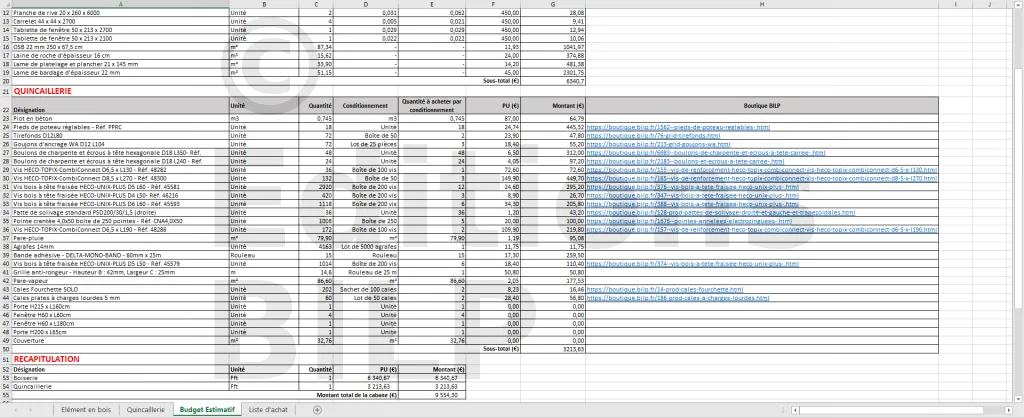Switch to the Elément en bois sheet
This screenshot has height=418, width=1024.
click(x=85, y=410)
